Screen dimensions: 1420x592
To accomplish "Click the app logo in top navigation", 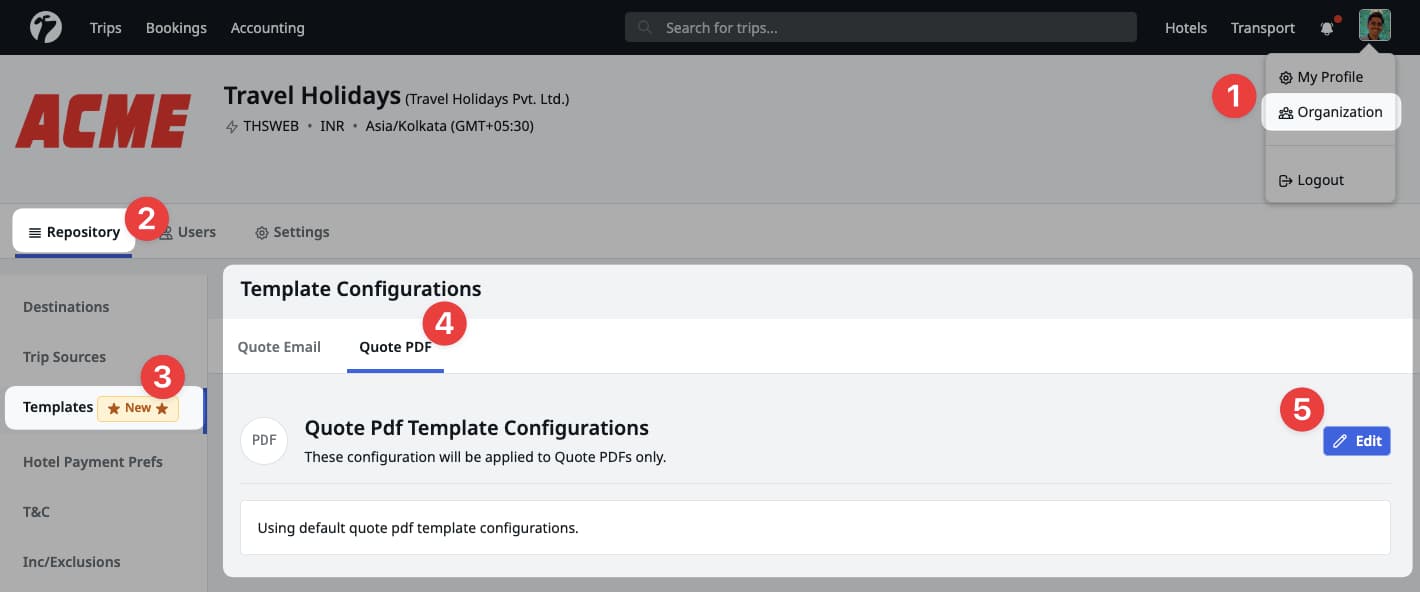I will click(x=46, y=27).
